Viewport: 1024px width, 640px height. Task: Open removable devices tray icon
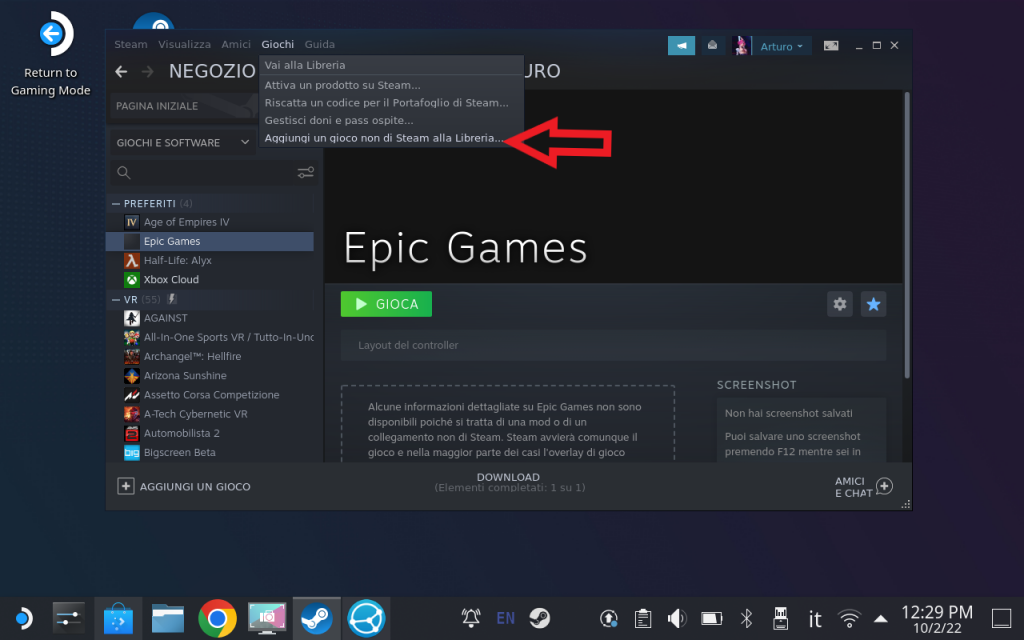[780, 618]
